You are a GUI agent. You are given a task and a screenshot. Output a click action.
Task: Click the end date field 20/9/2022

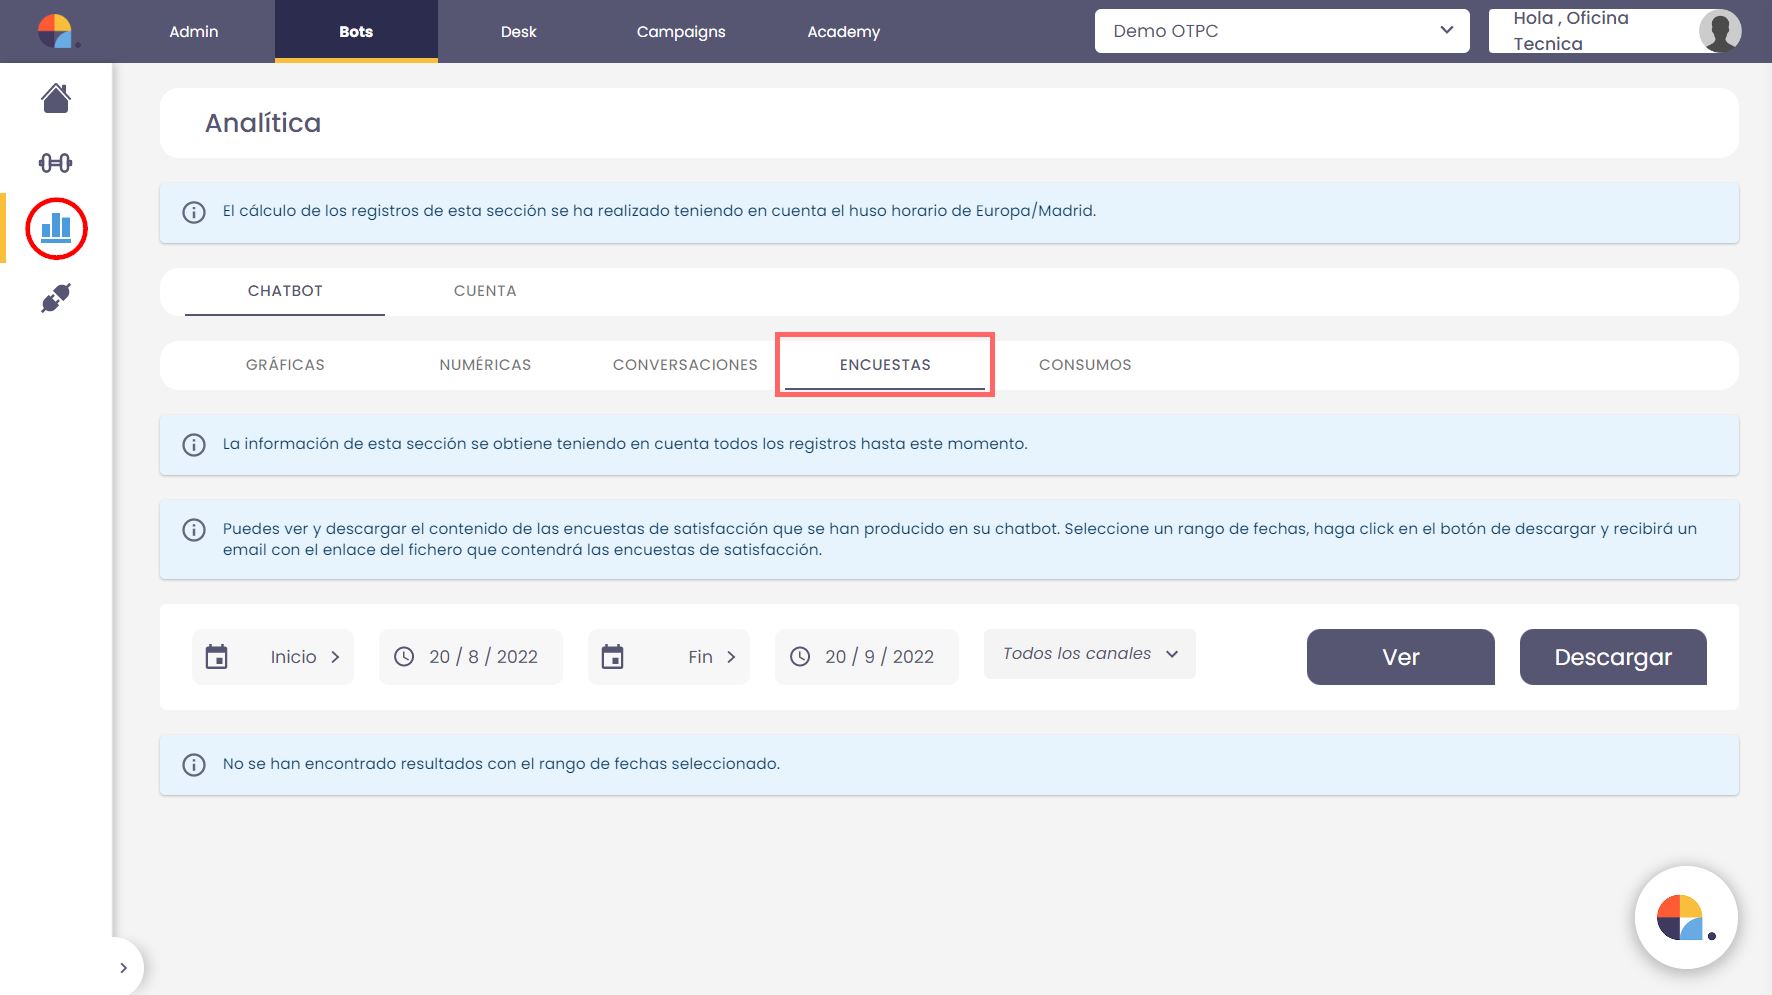click(x=867, y=657)
